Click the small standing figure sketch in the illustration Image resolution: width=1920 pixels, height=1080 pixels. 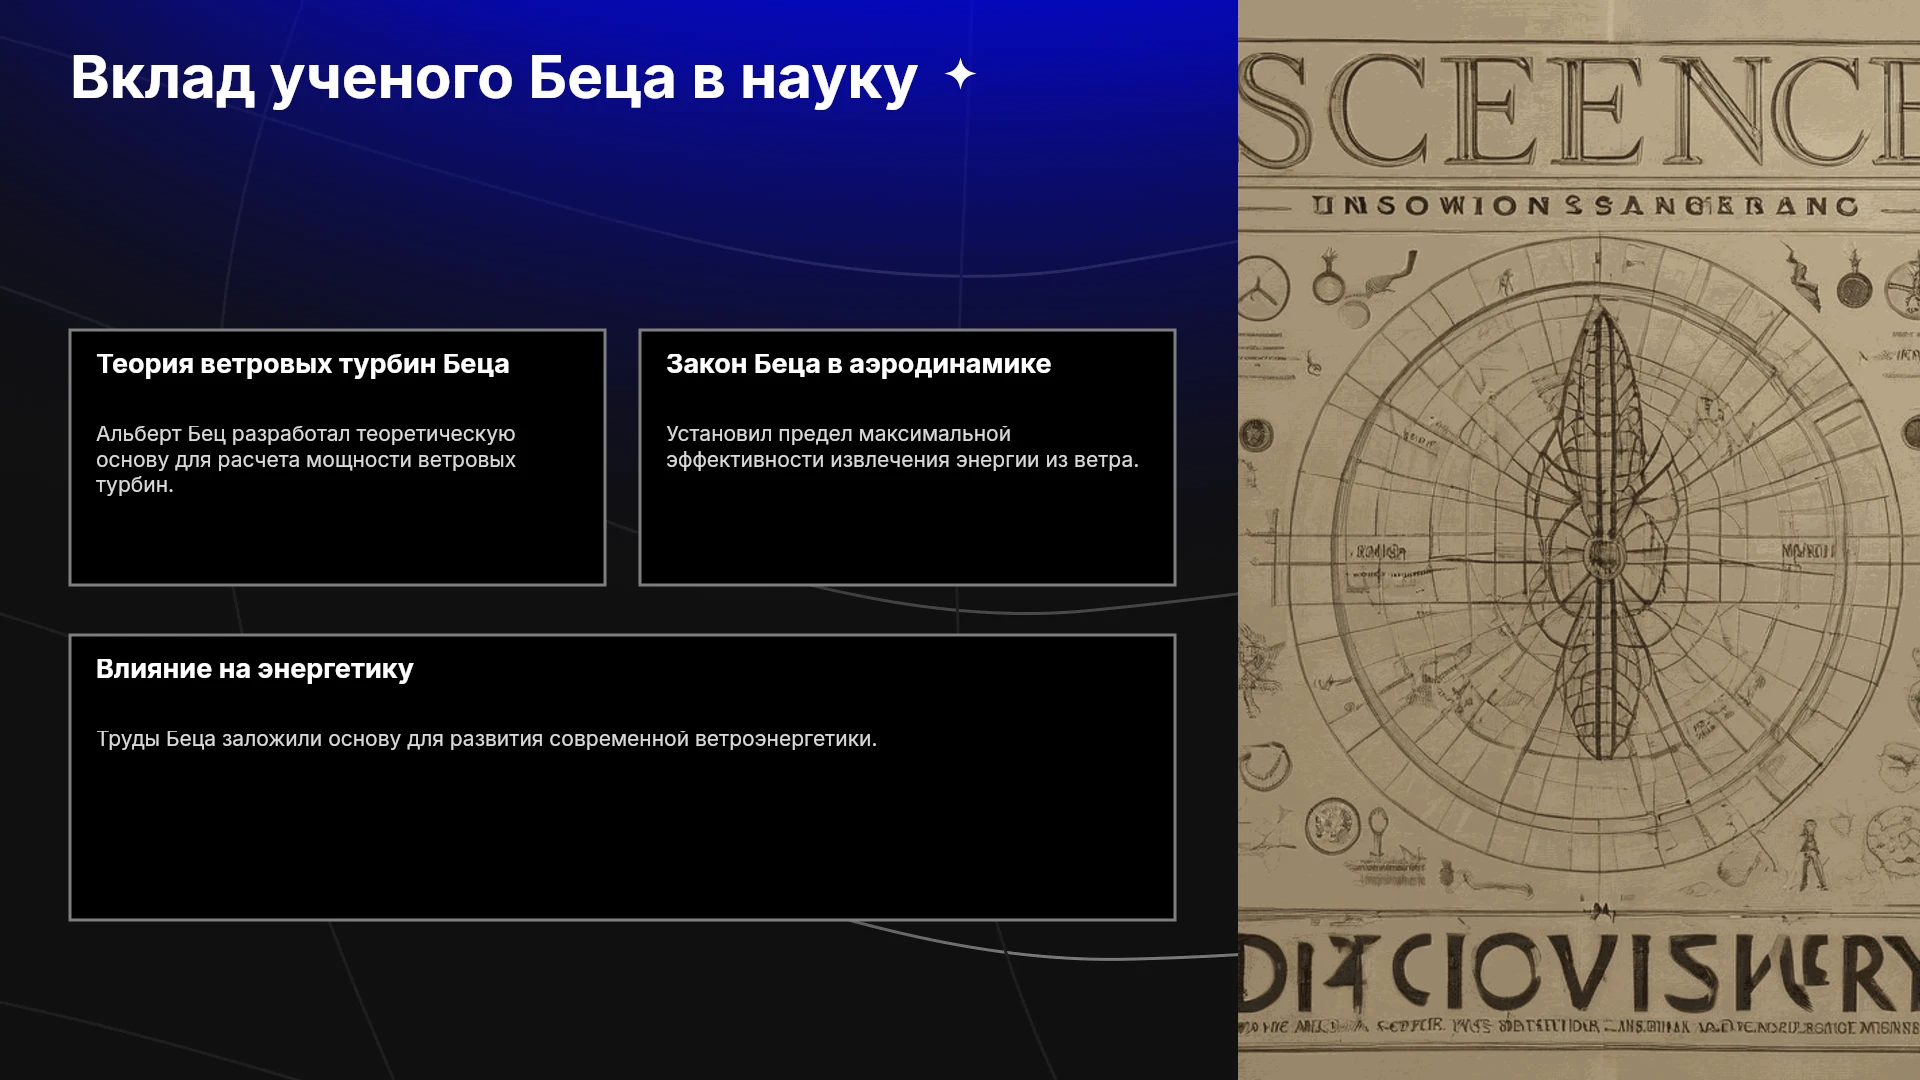[1810, 855]
